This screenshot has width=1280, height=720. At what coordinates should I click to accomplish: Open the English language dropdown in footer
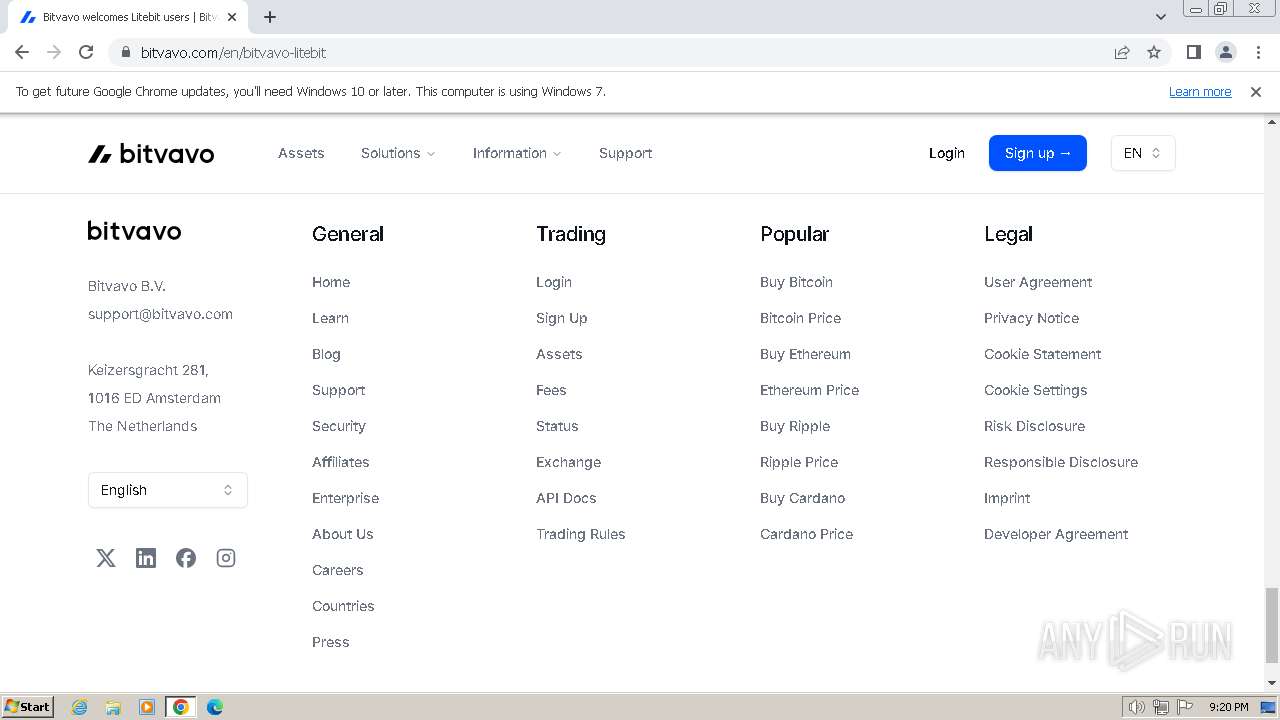tap(168, 490)
